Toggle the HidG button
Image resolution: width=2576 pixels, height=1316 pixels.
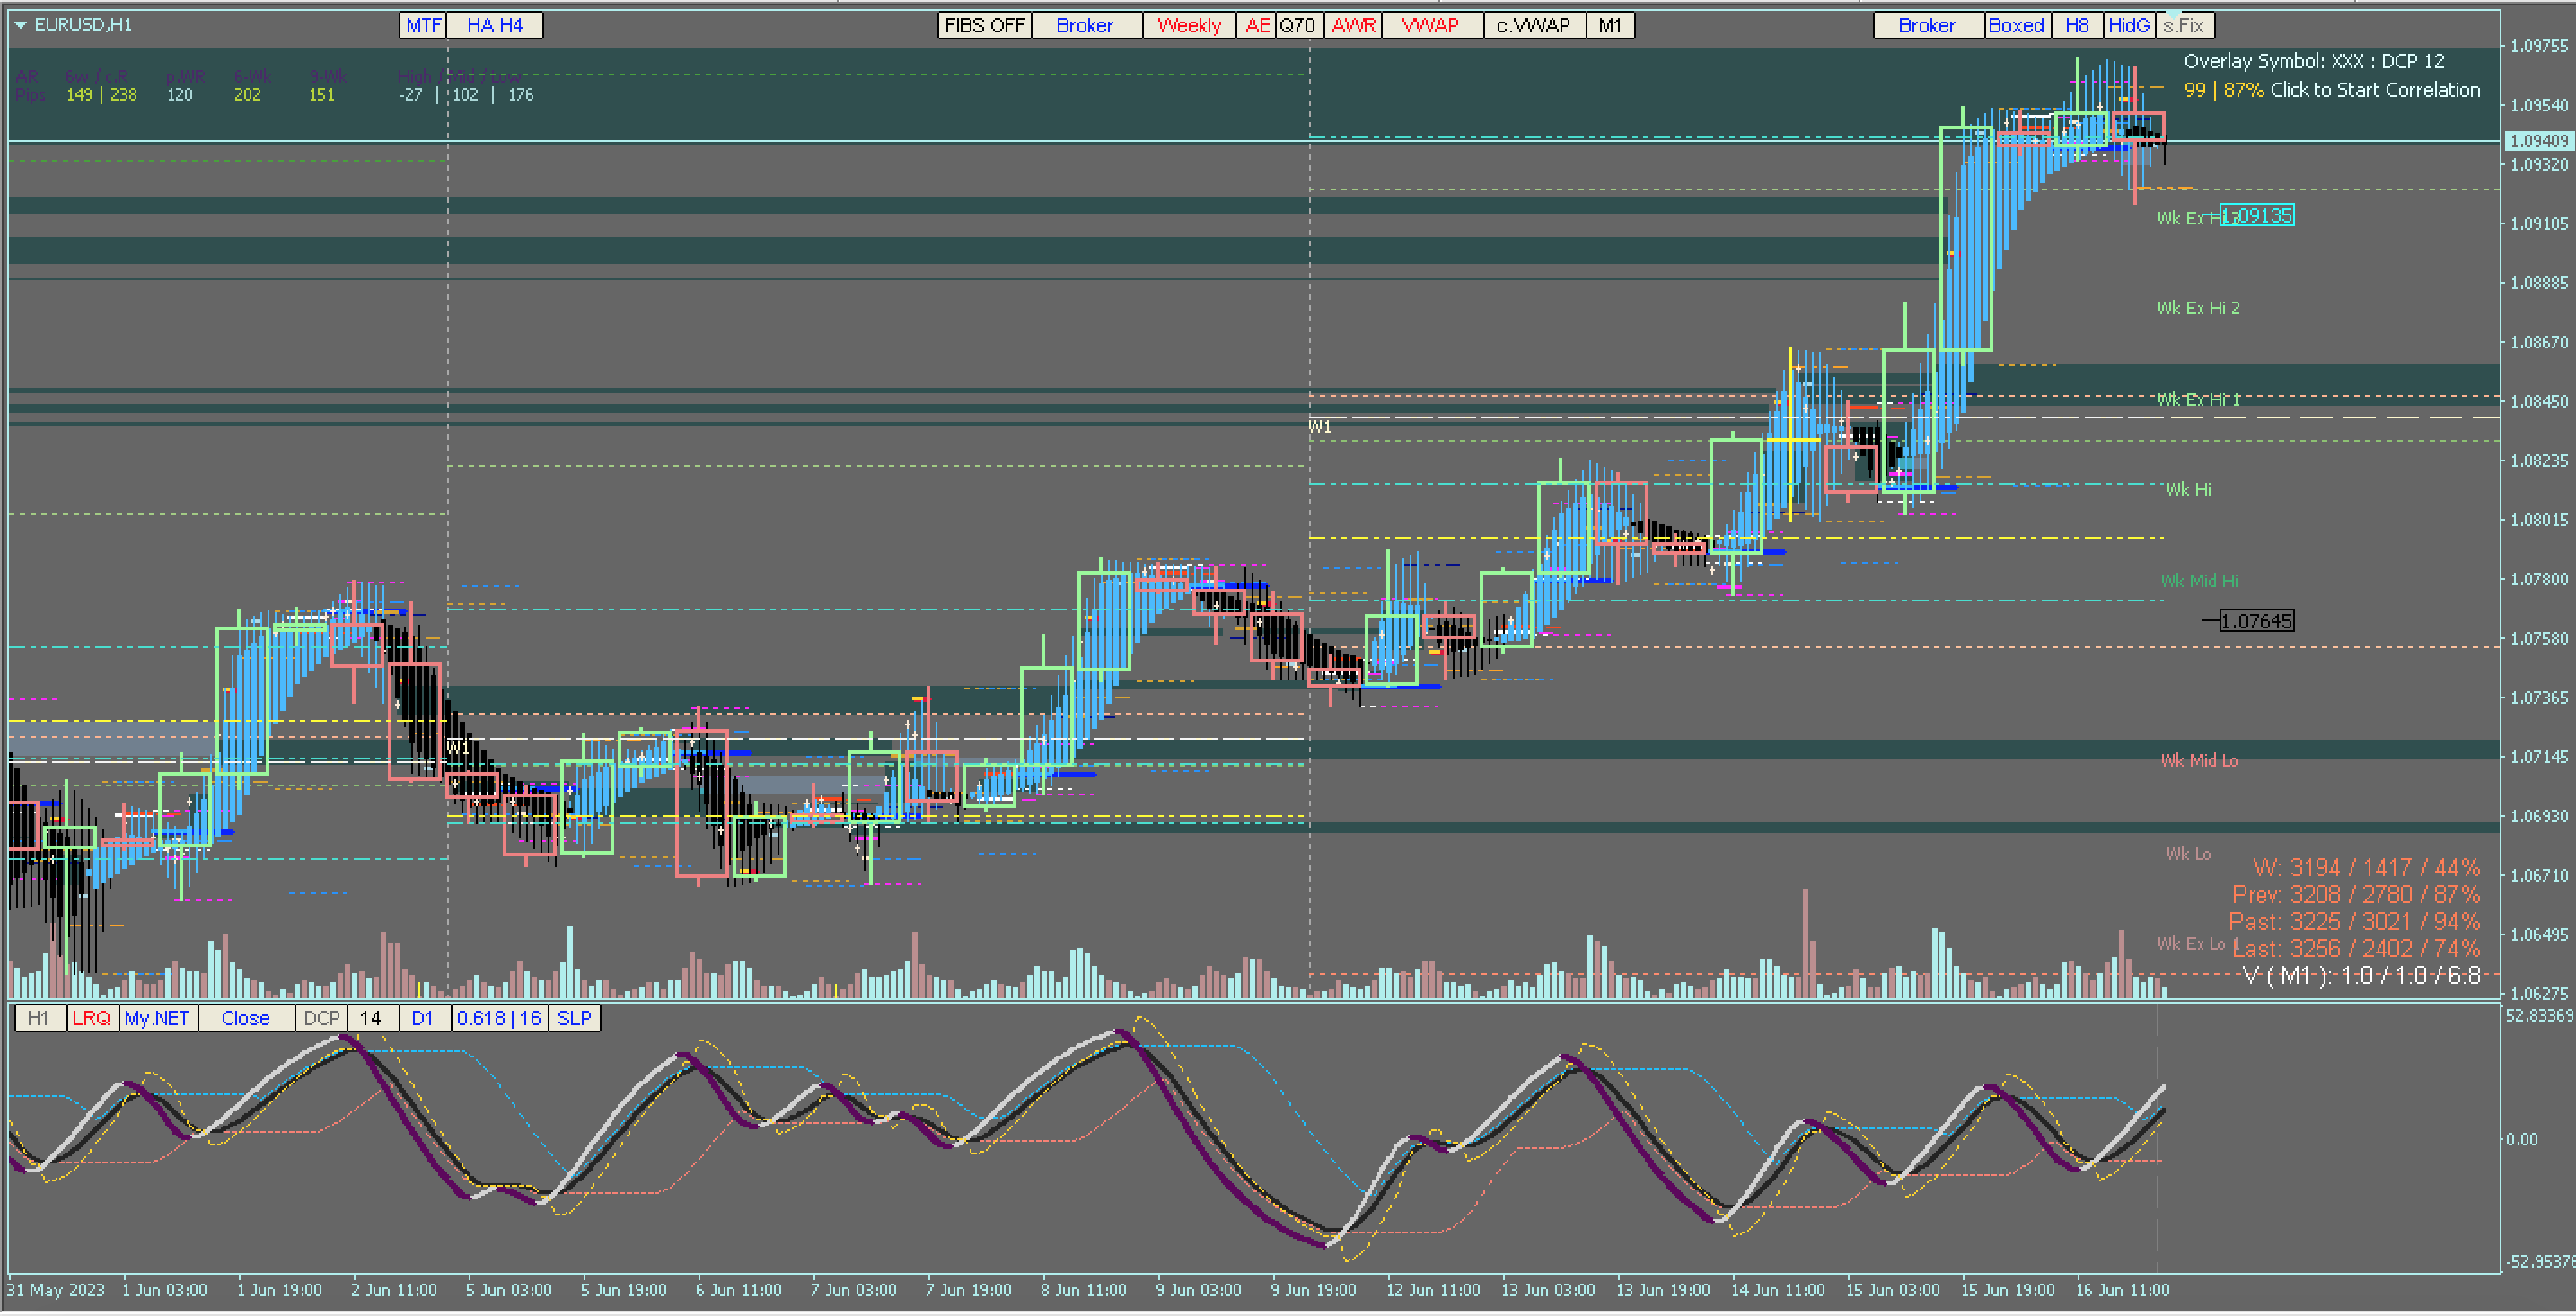point(2128,25)
